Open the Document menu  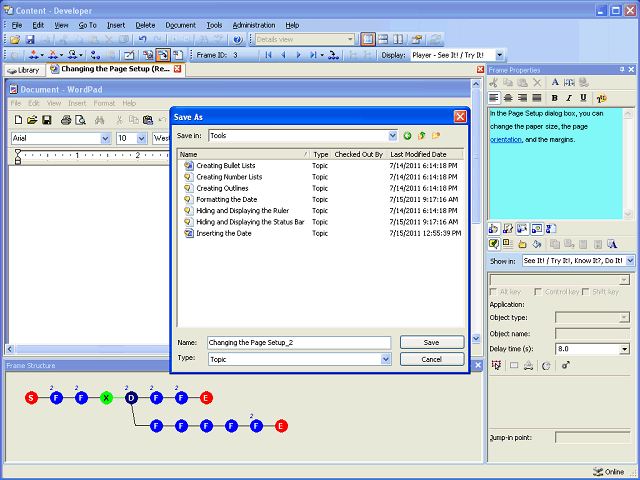tap(180, 25)
